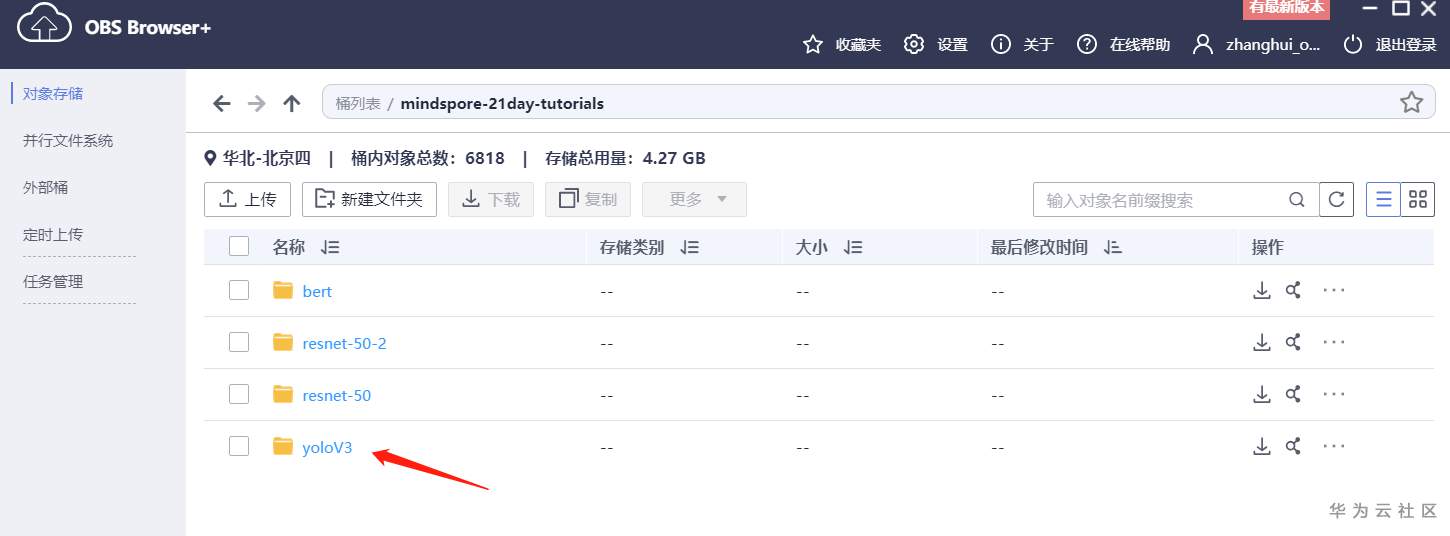Click the 上传 upload button
The image size is (1450, 536).
pyautogui.click(x=247, y=199)
